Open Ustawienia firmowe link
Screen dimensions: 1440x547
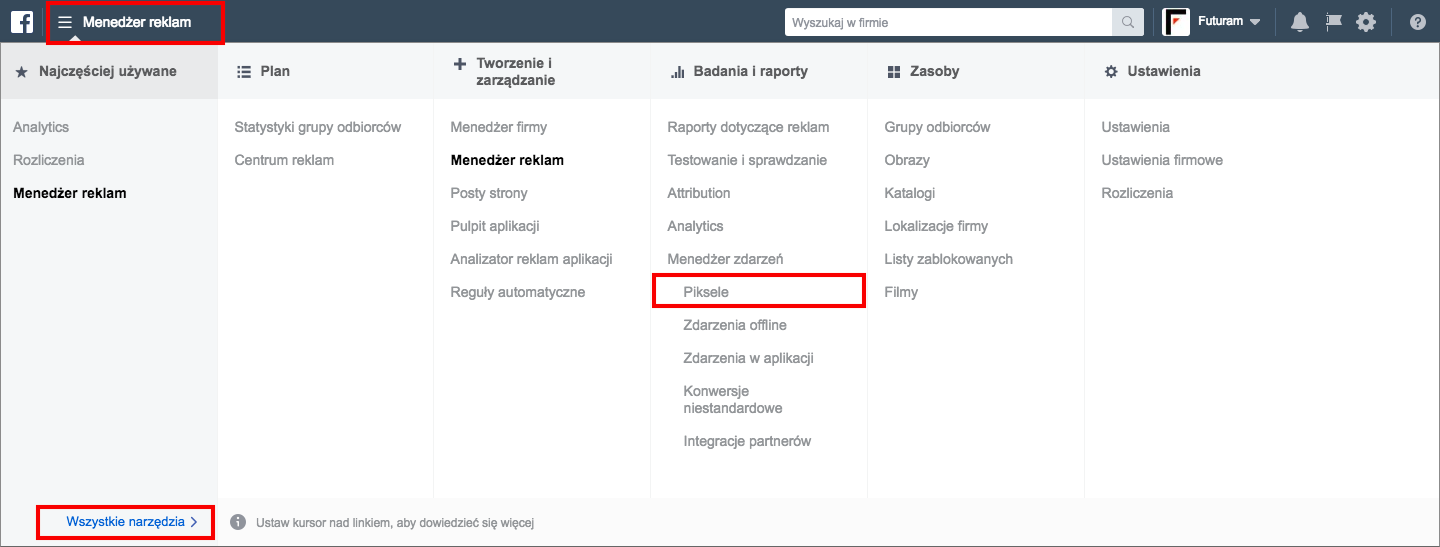tap(1162, 160)
